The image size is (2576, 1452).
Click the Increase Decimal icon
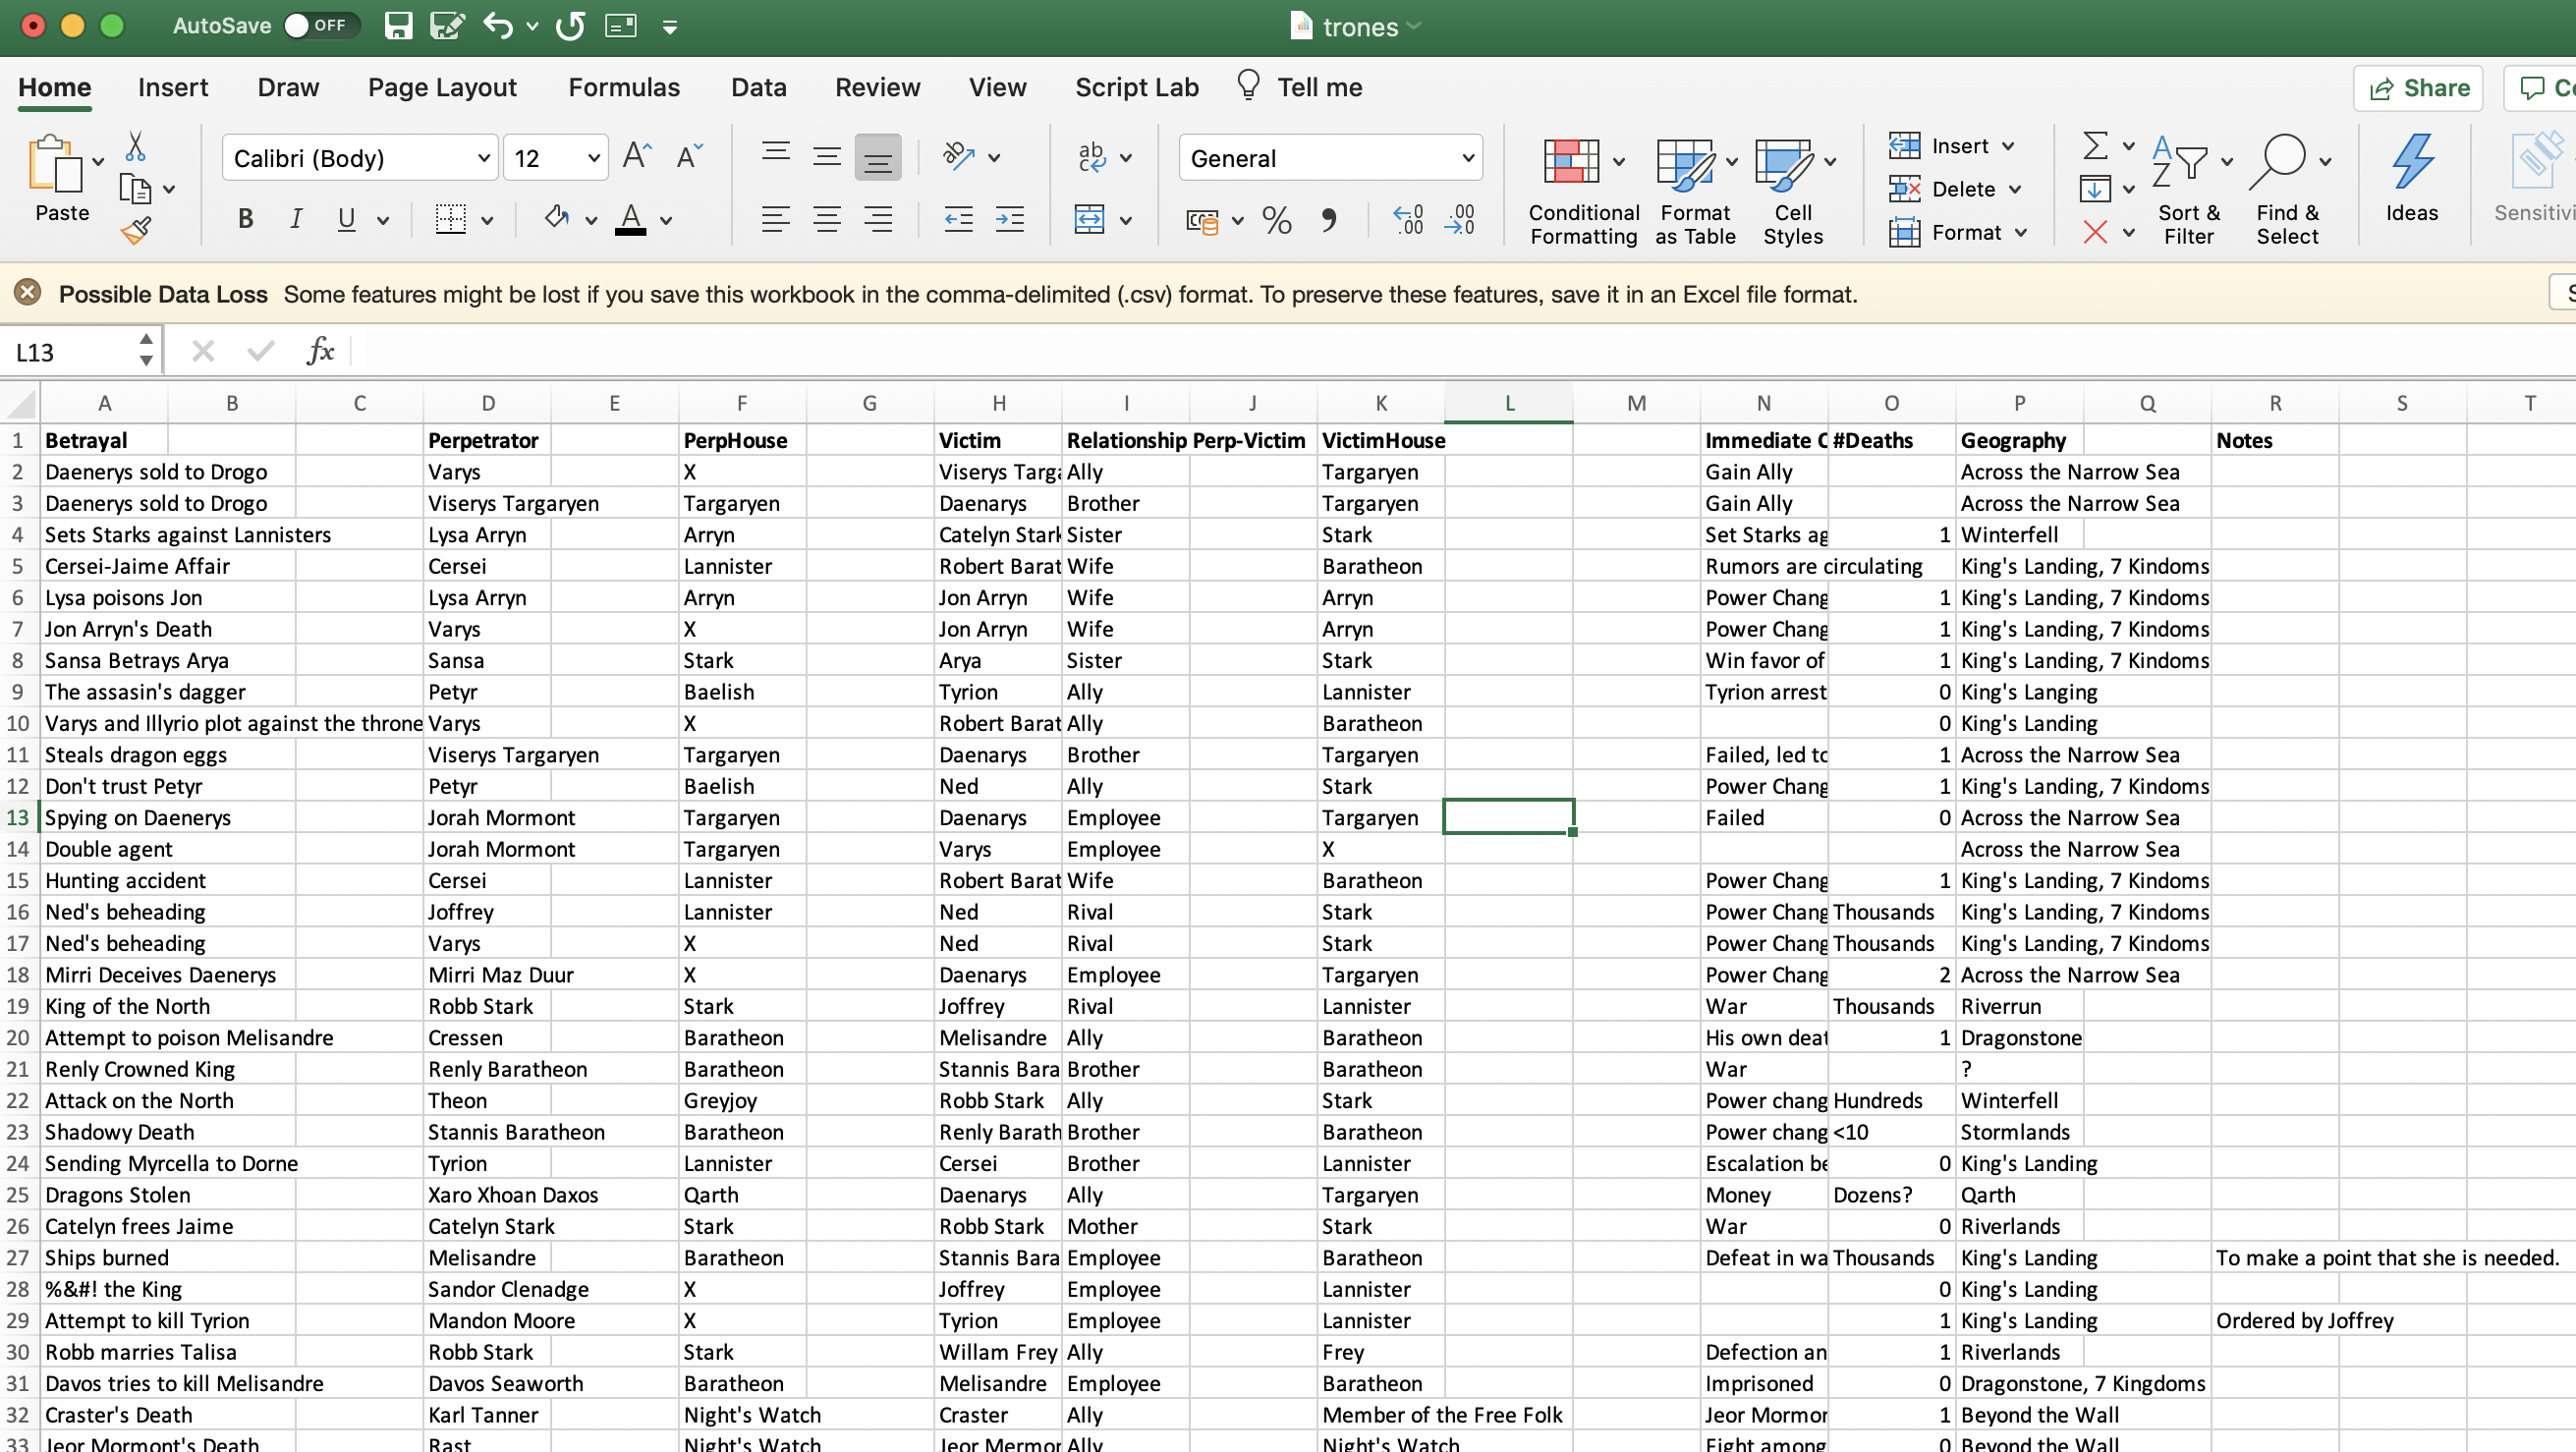click(1408, 219)
